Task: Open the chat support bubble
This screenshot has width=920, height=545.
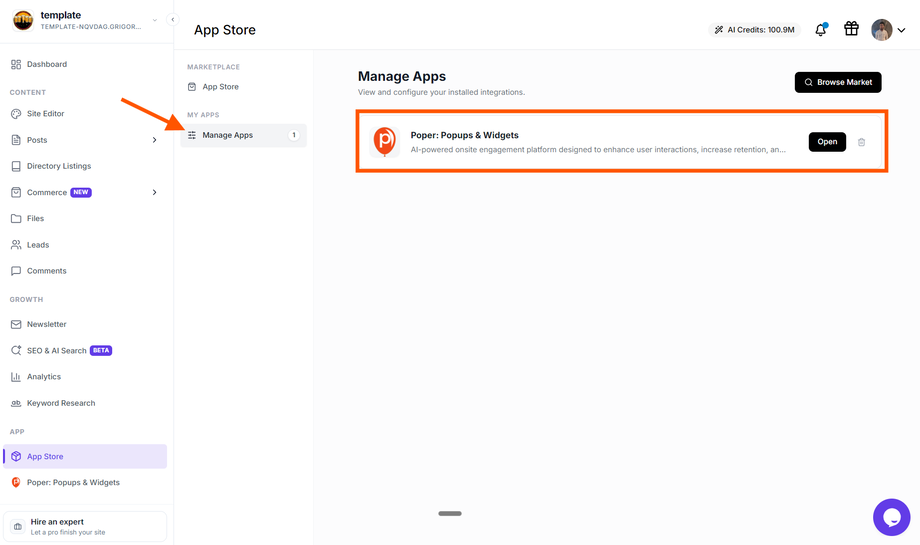Action: (x=891, y=517)
